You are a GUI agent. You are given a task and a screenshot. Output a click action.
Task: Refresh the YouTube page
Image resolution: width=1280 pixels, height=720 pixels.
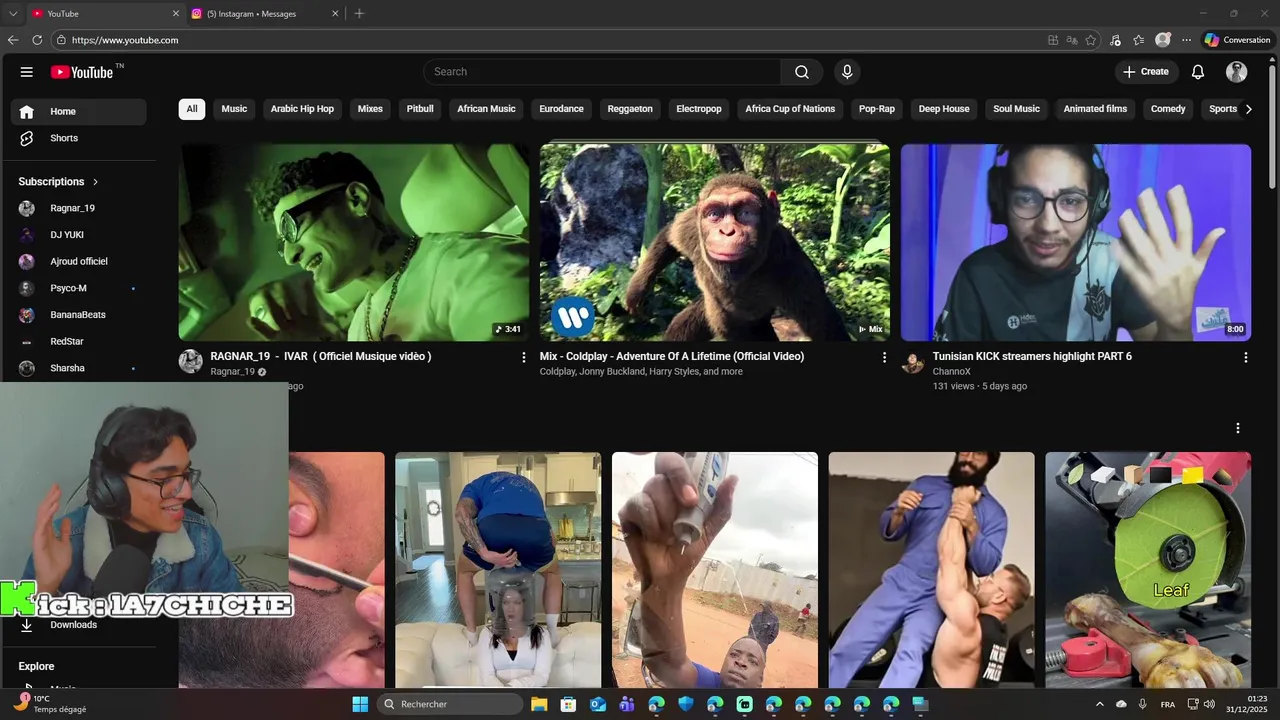coord(37,40)
